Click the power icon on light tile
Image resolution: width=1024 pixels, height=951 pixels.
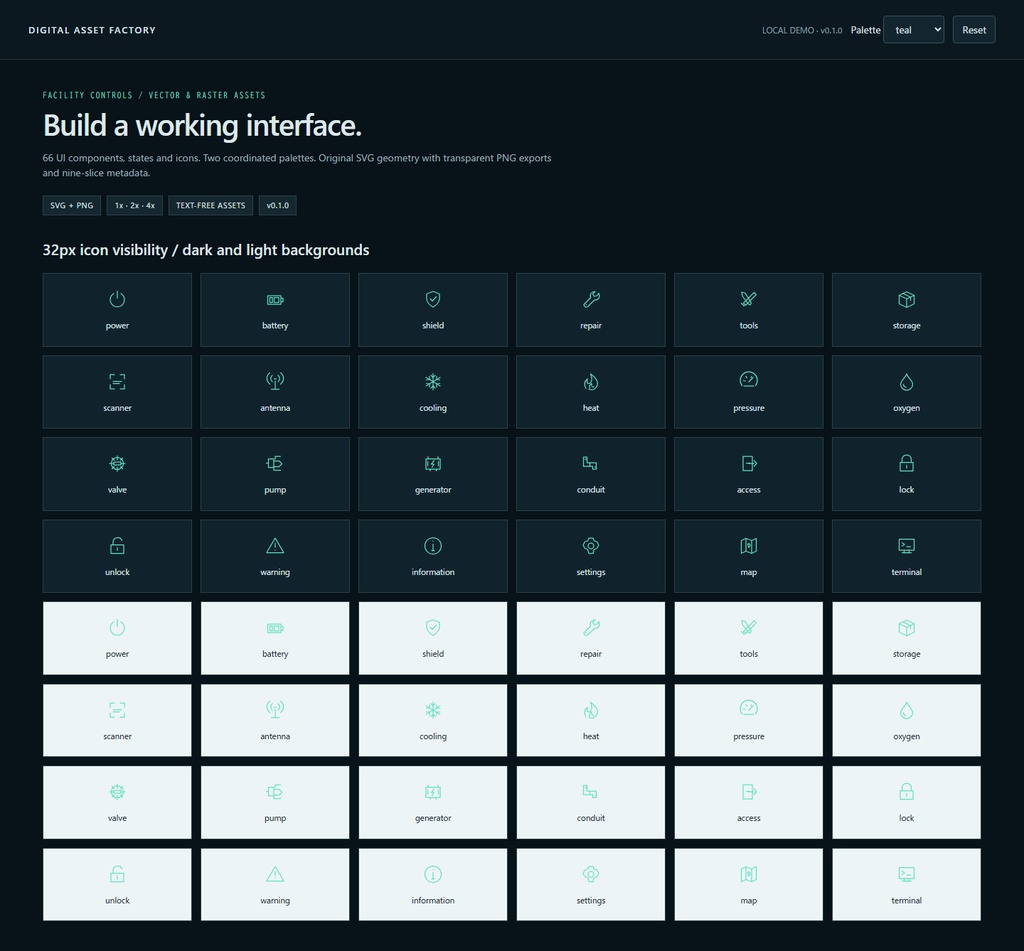point(117,628)
